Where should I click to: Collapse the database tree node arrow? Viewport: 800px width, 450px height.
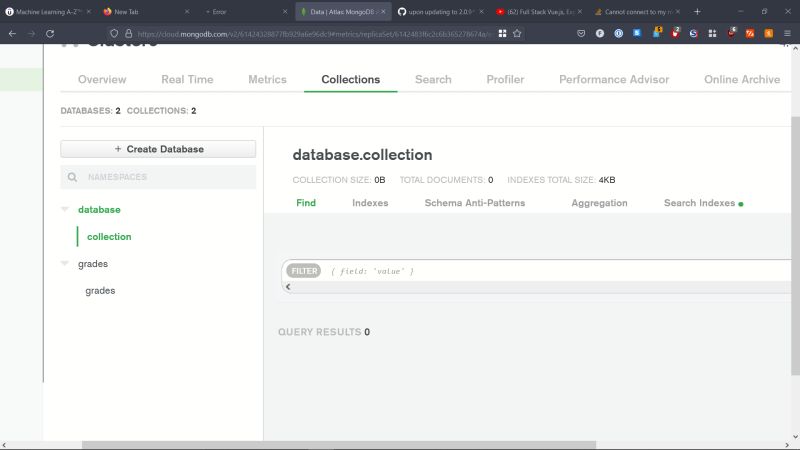[65, 209]
